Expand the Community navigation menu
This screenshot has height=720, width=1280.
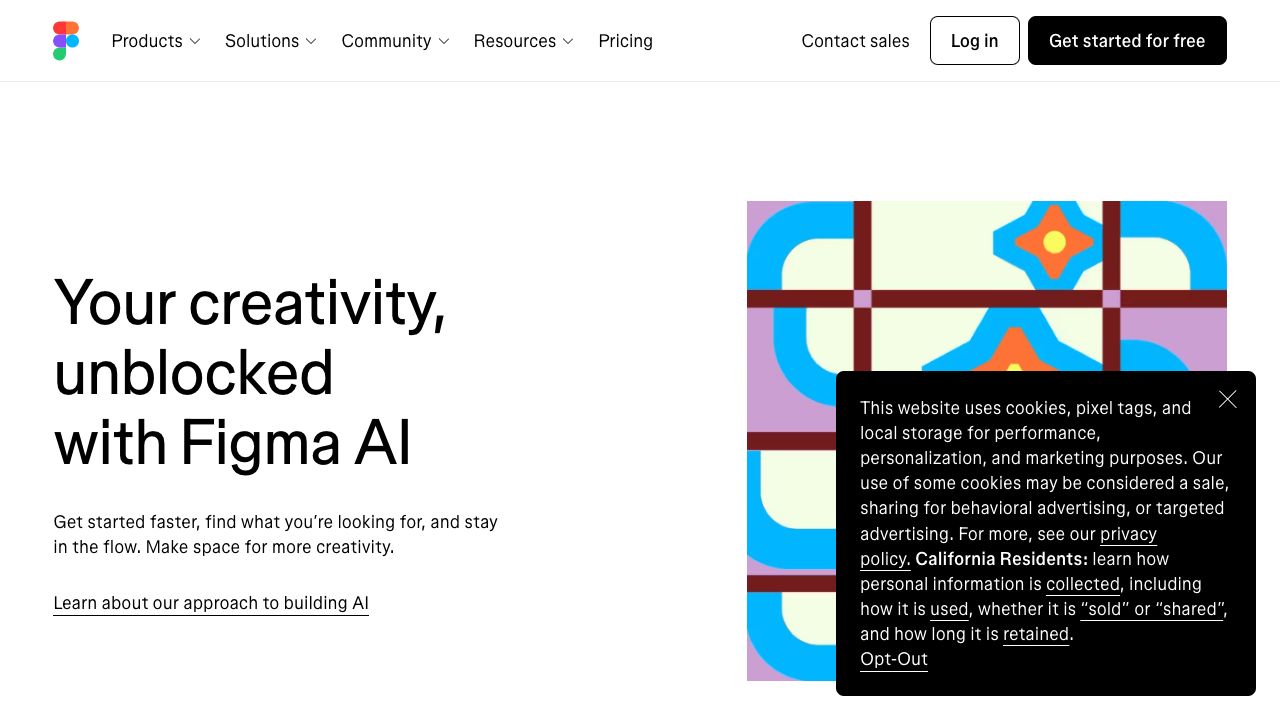click(x=395, y=41)
